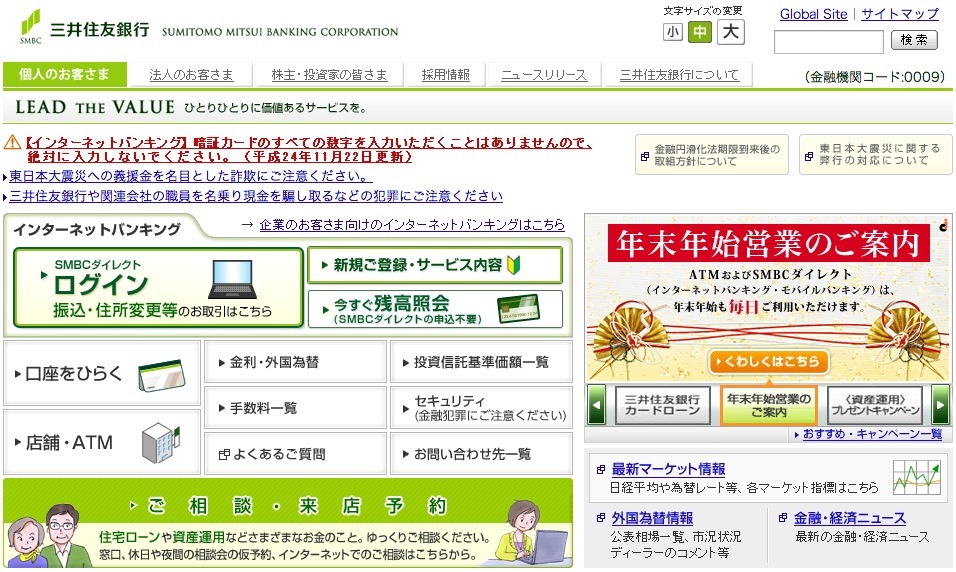Click the building icon for 店舗・ATM
This screenshot has width=956, height=572.
click(x=160, y=442)
